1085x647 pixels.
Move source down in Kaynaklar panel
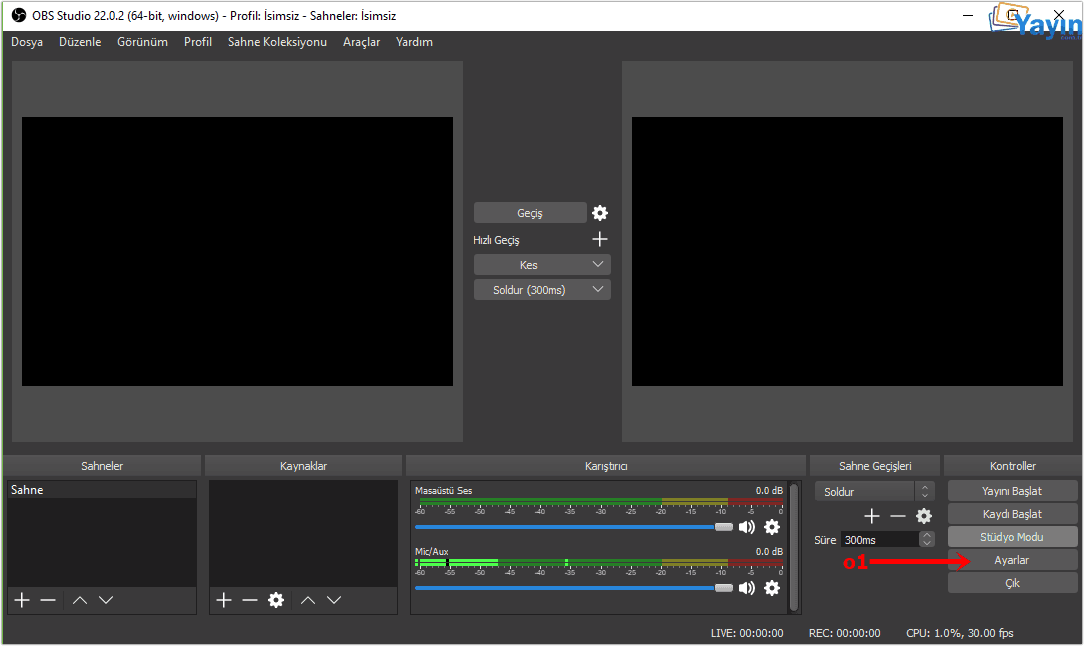334,600
